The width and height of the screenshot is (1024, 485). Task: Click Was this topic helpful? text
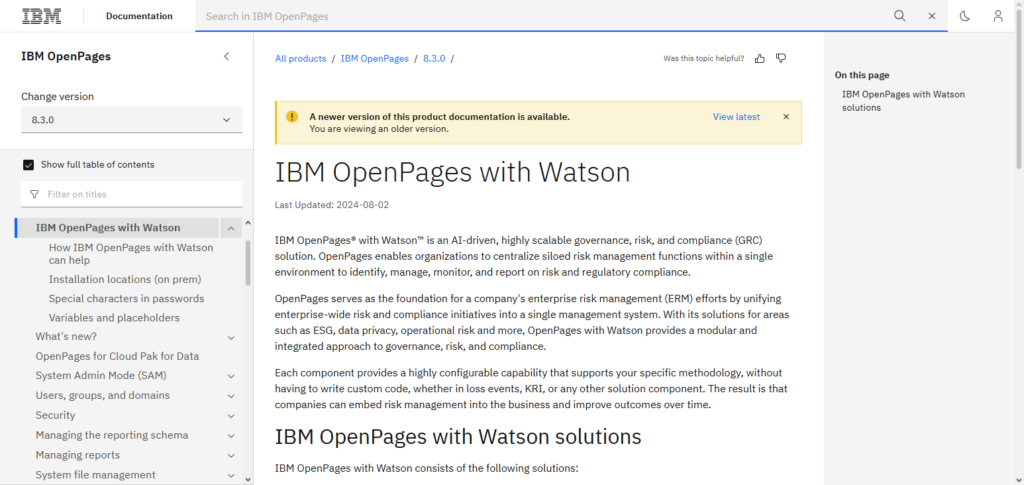pos(703,58)
